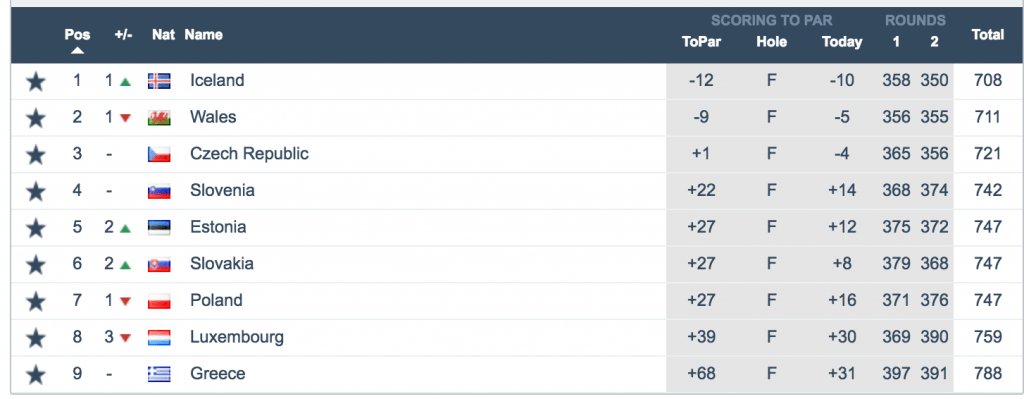Click the Iceland flag icon
Viewport: 1024px width, 399px height.
[x=159, y=81]
